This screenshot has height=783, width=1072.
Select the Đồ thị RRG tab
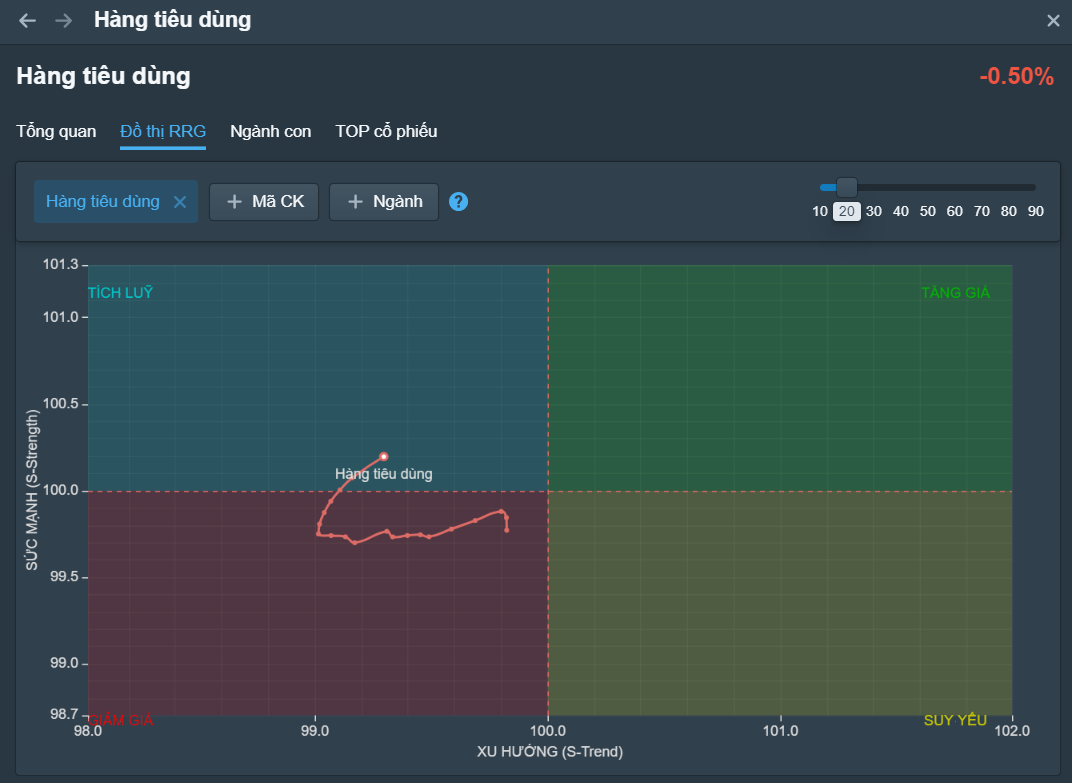(163, 131)
